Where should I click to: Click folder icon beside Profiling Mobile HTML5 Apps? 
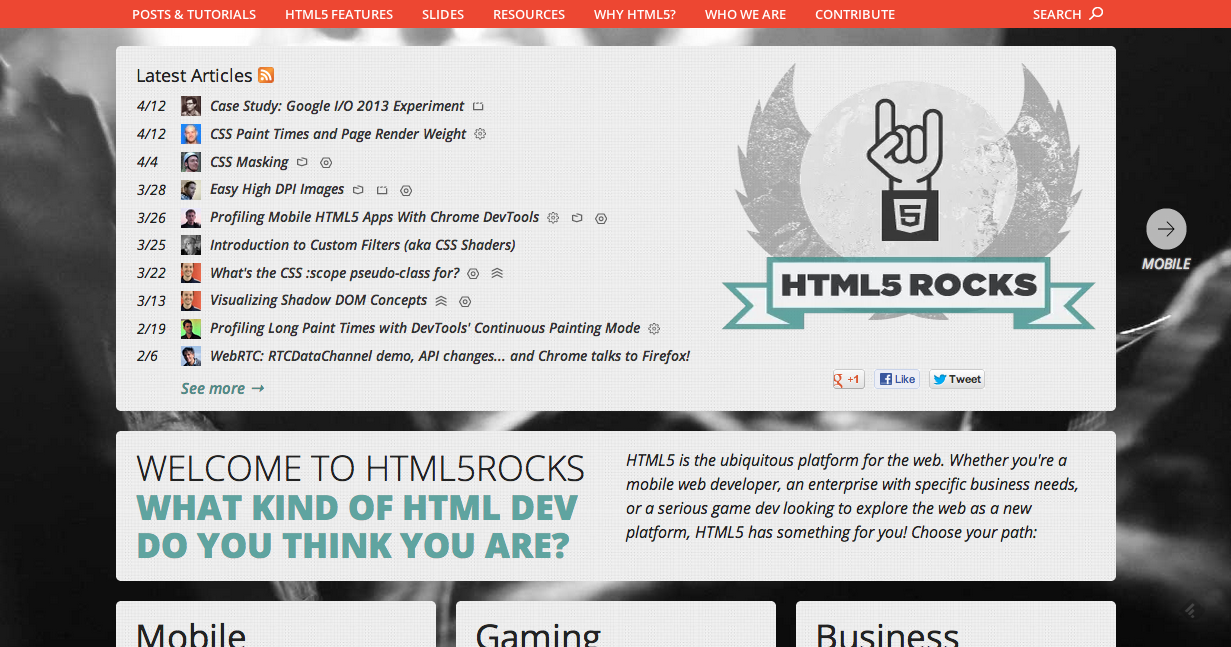coord(577,218)
